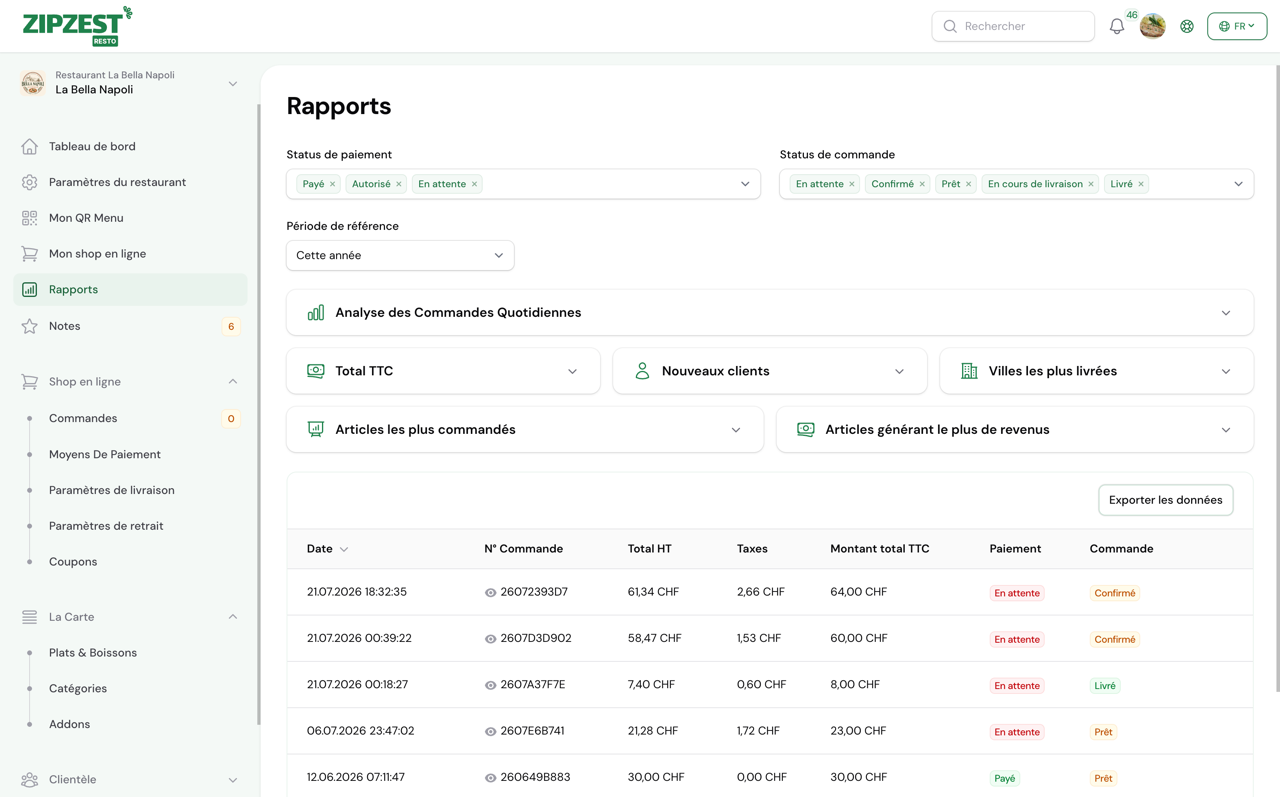Click the Notes star icon
1280x797 pixels.
(30, 326)
